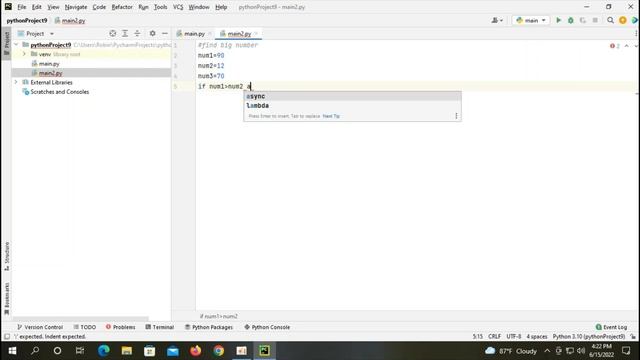Screen dimensions: 640x360
Task: Select main.py in project tree
Action: click(49, 64)
